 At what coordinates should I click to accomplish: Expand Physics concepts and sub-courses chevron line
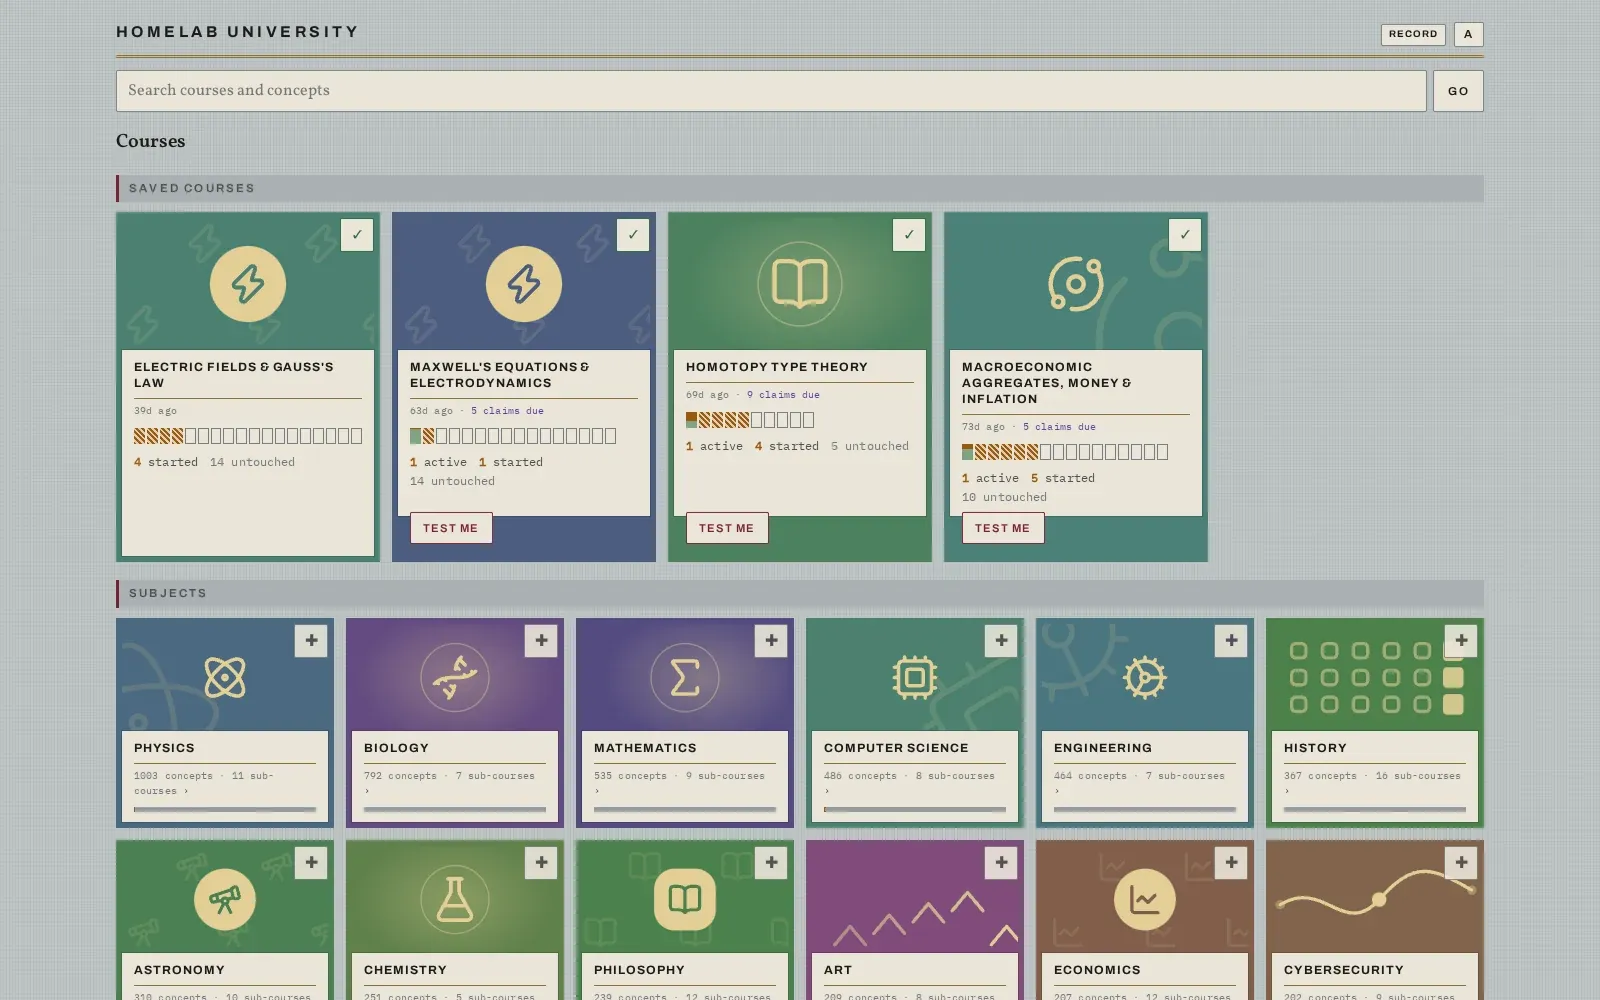point(225,783)
